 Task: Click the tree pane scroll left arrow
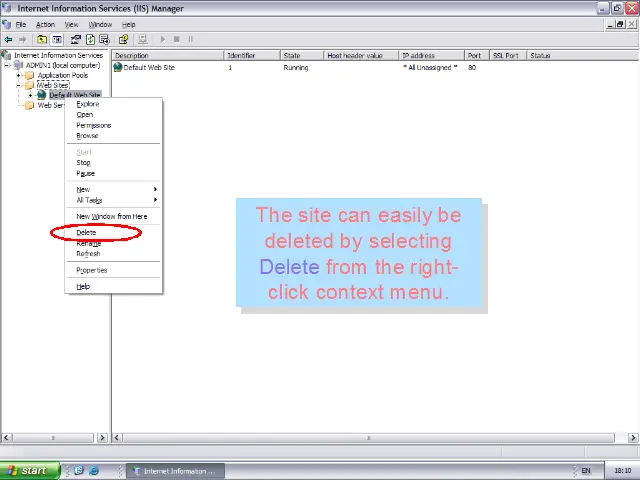[6, 438]
